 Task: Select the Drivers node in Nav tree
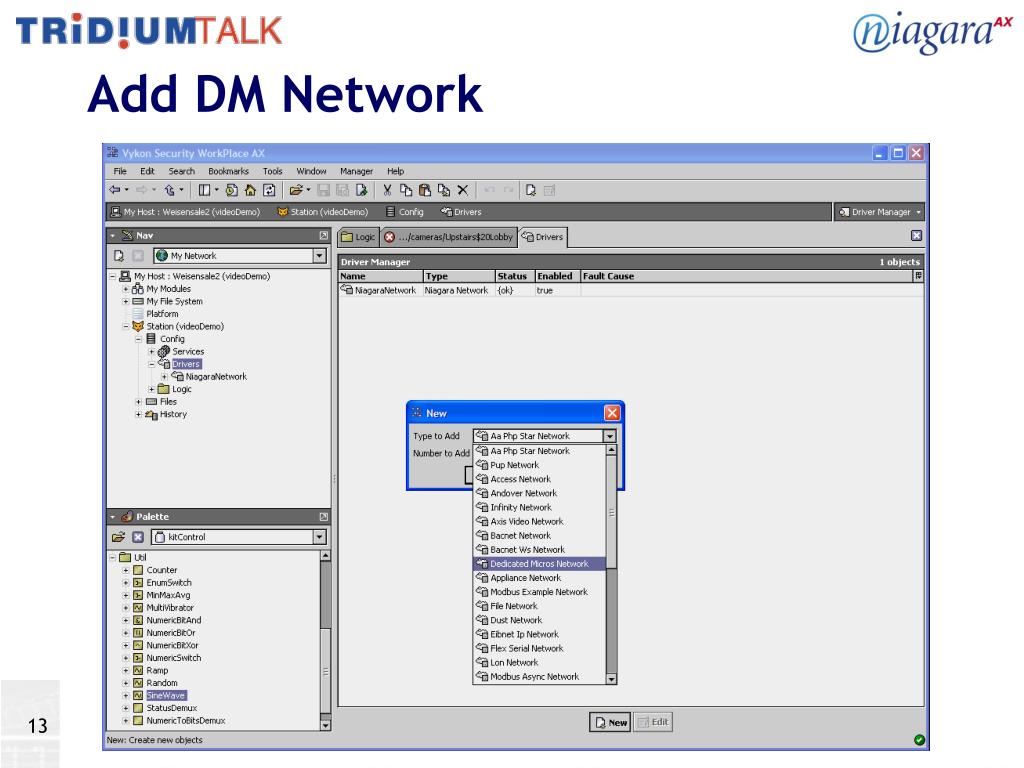pos(186,364)
